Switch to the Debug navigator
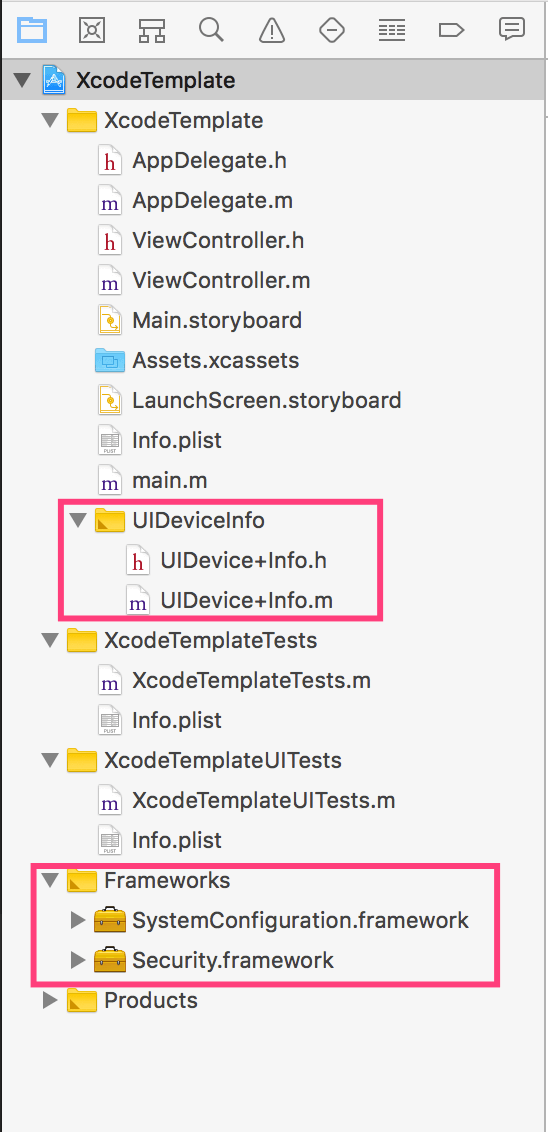This screenshot has width=548, height=1132. pyautogui.click(x=391, y=30)
